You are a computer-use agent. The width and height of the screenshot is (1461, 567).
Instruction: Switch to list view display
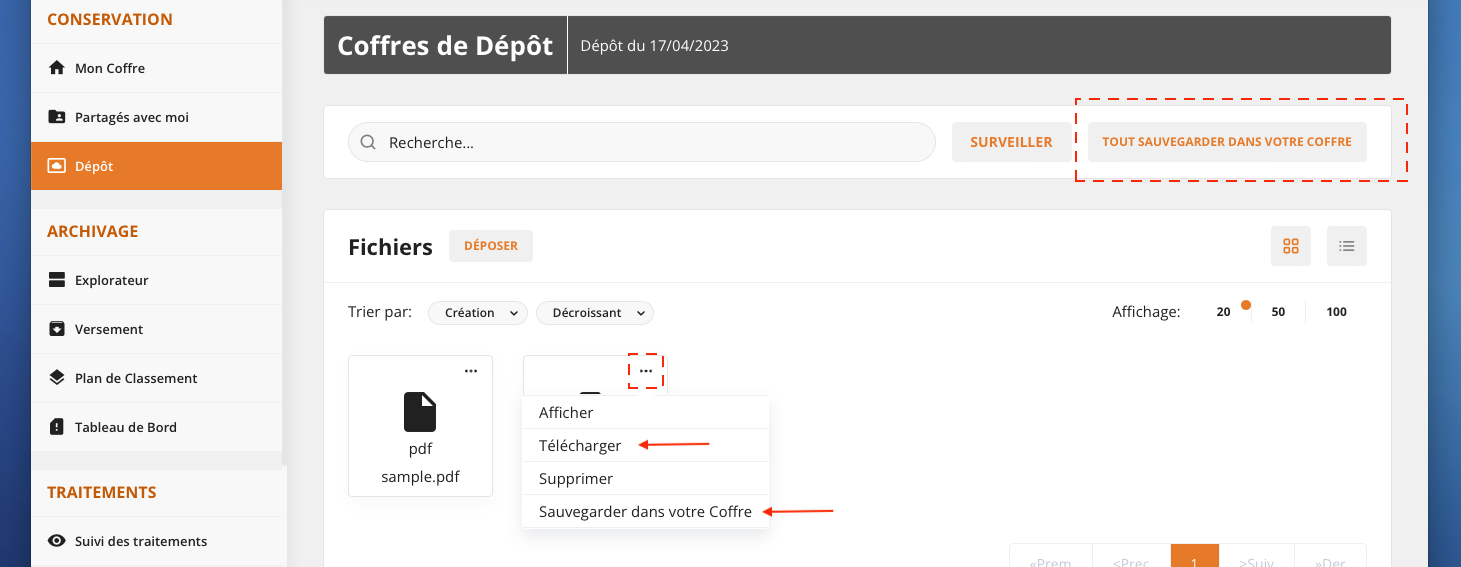coord(1346,246)
